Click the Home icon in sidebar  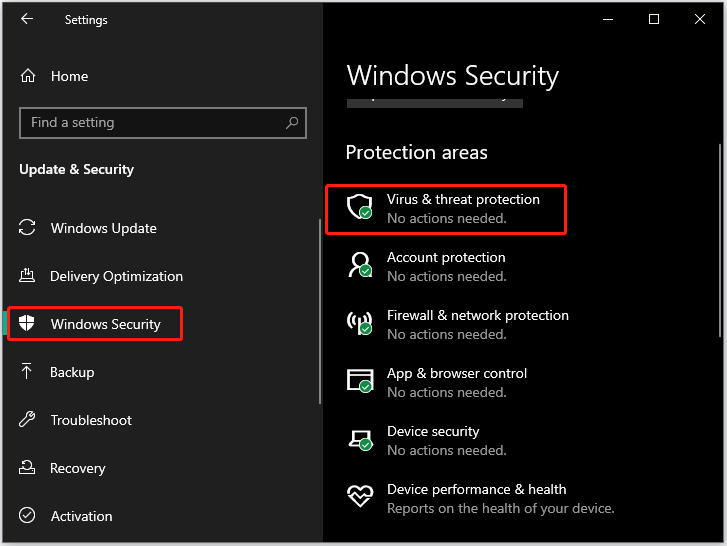click(x=28, y=76)
